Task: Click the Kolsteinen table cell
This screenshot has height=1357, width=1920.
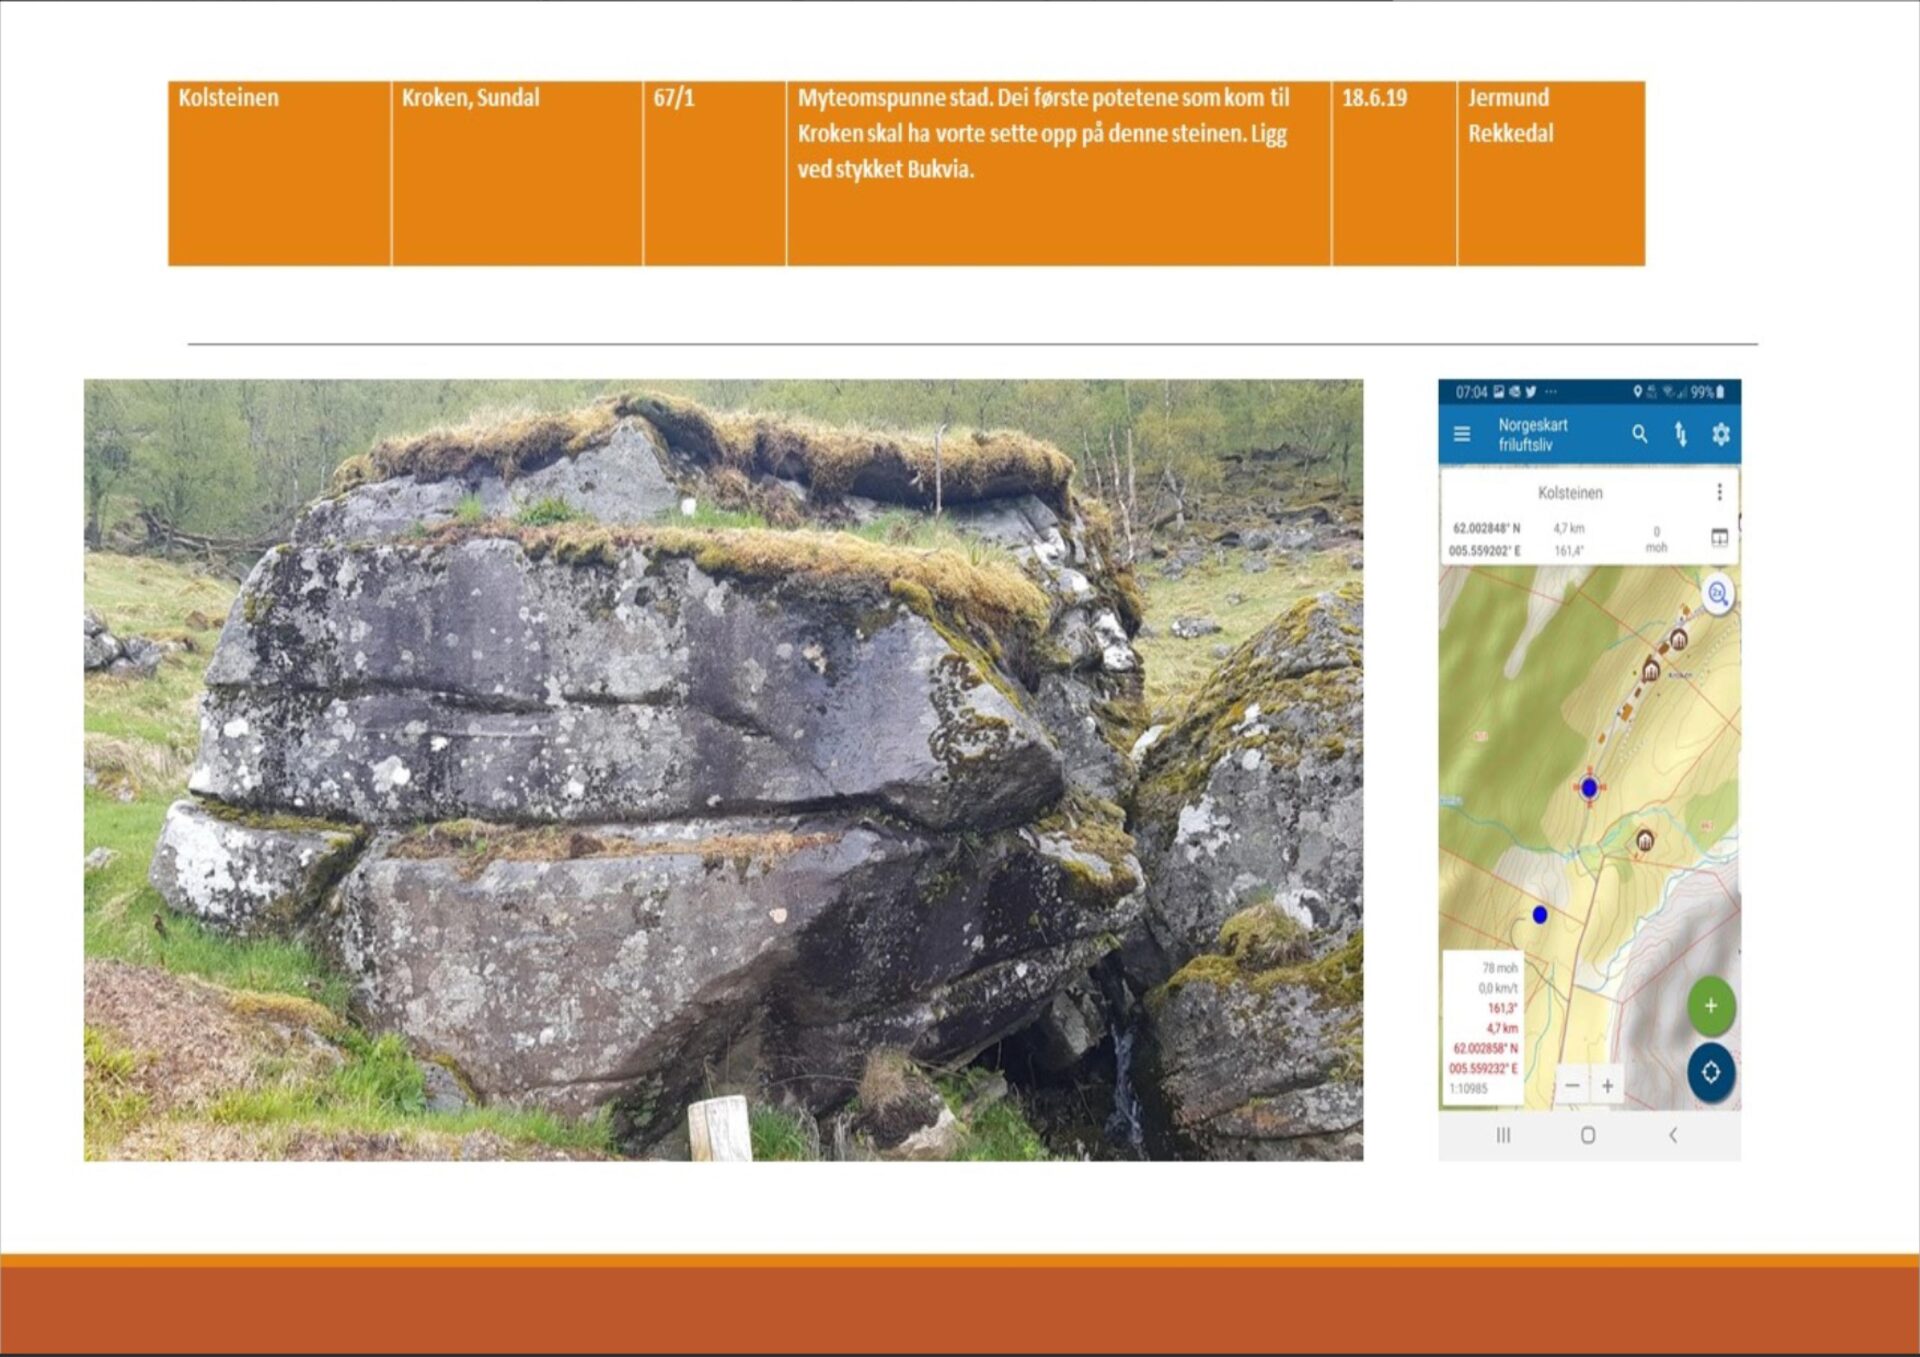Action: (279, 173)
